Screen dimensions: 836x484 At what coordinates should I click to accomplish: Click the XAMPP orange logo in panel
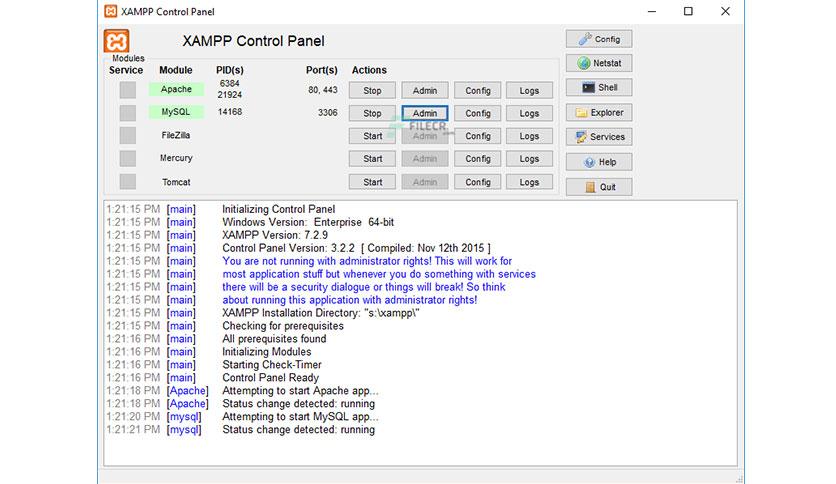click(117, 41)
